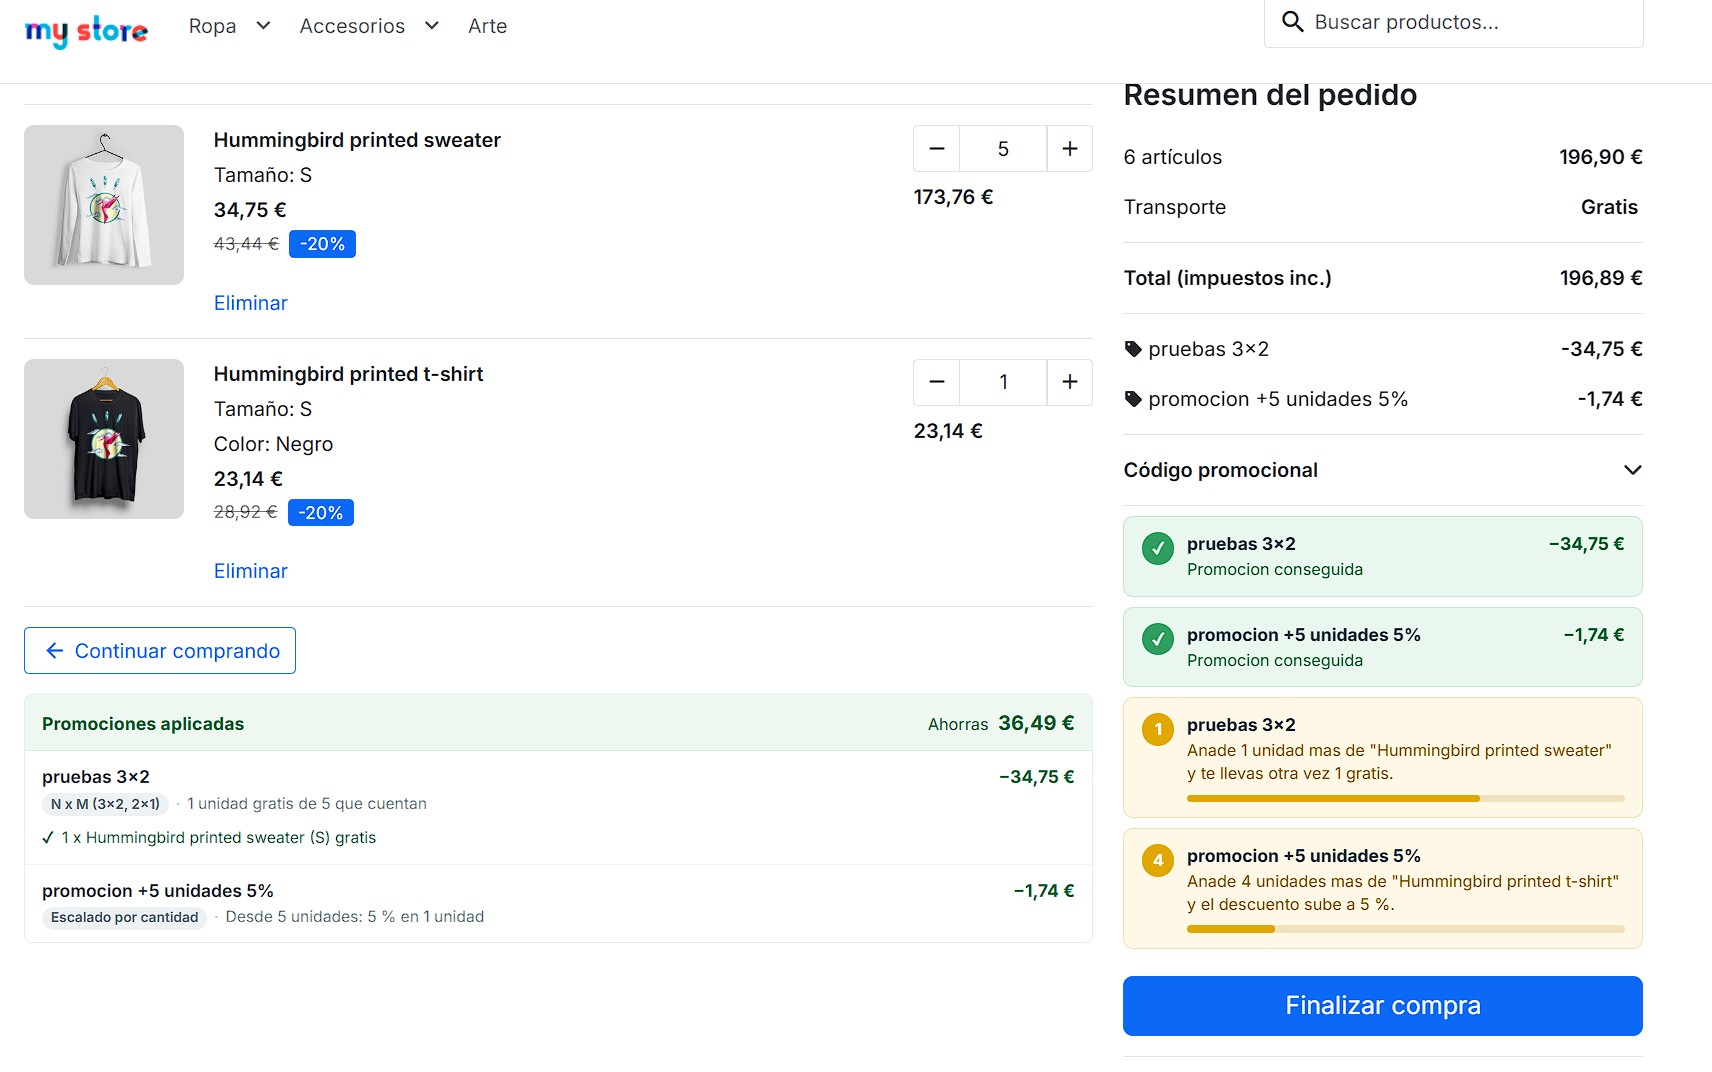Click the yellow badge numbered 1
Image resolution: width=1712 pixels, height=1072 pixels.
[1158, 729]
